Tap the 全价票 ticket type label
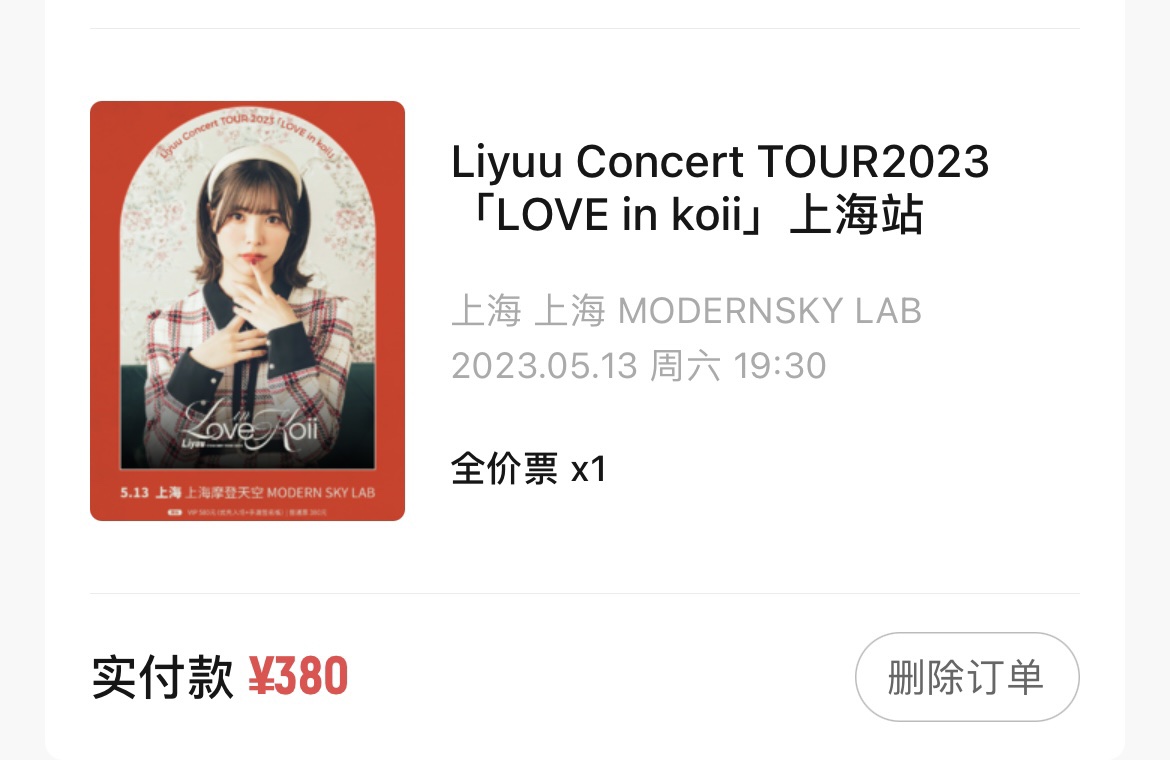 (x=504, y=469)
